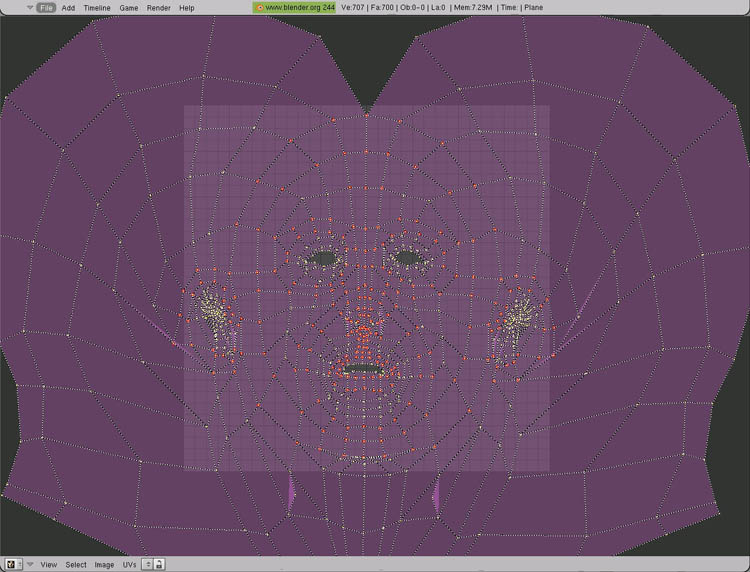
Task: Open the UVs menu
Action: tap(129, 565)
